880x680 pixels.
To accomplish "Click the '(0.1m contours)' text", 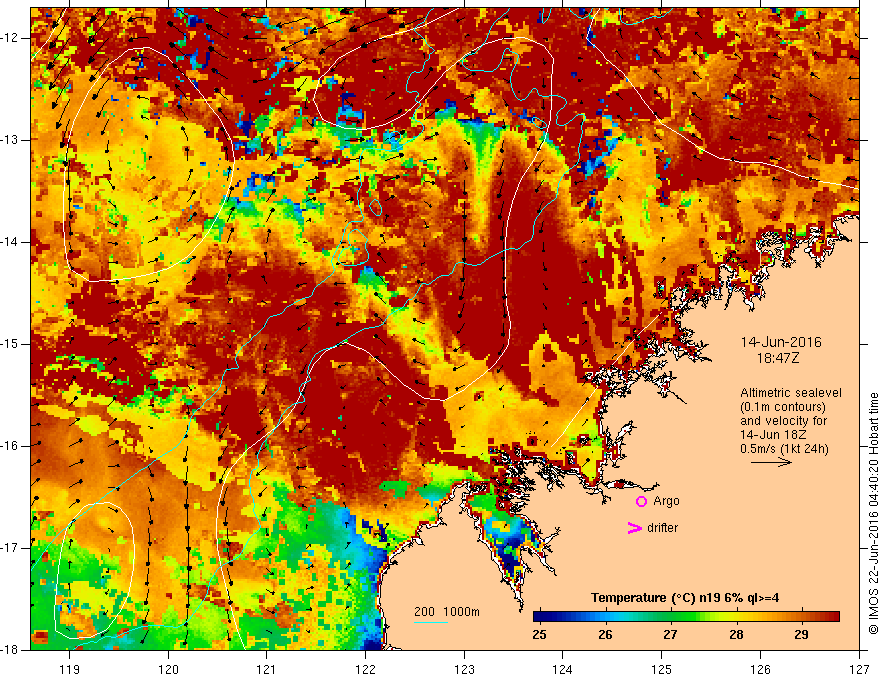I will [x=783, y=407].
